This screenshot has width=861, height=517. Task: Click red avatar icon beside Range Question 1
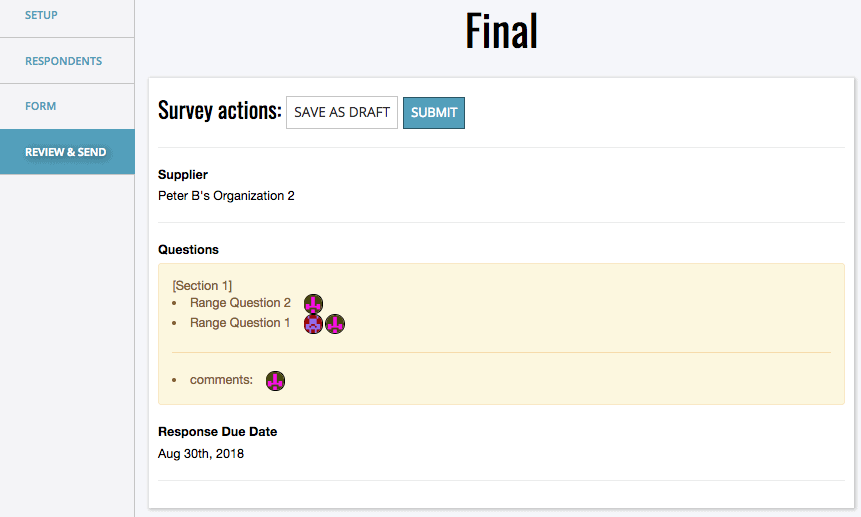click(314, 324)
